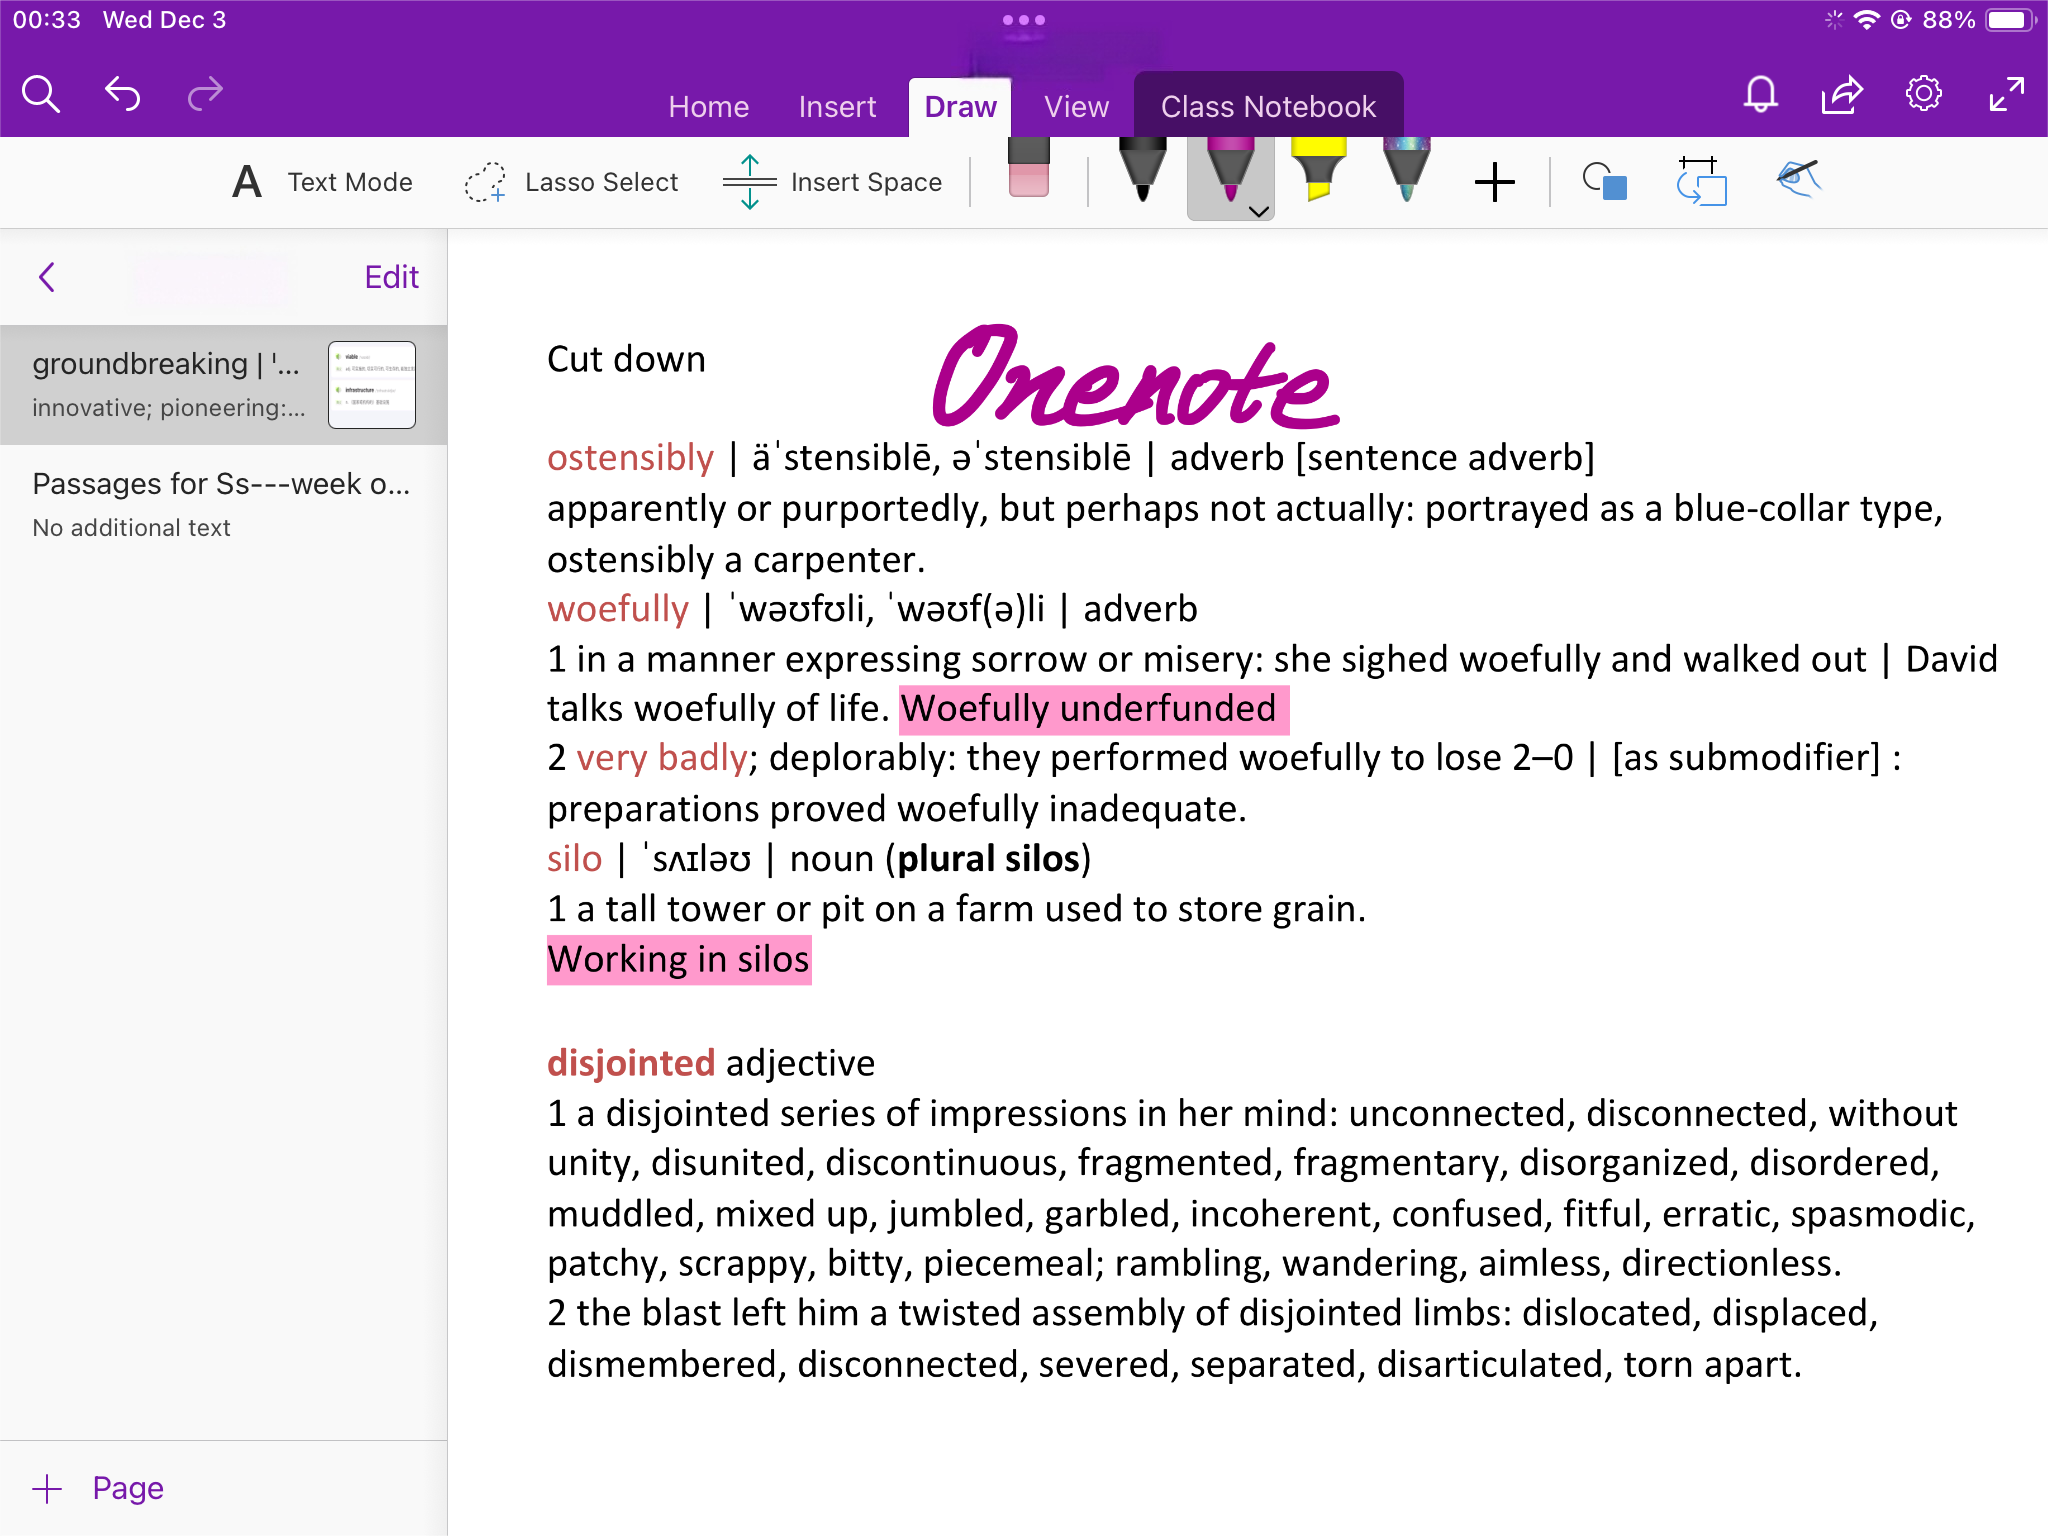Toggle the Lasso Select tool

(572, 182)
